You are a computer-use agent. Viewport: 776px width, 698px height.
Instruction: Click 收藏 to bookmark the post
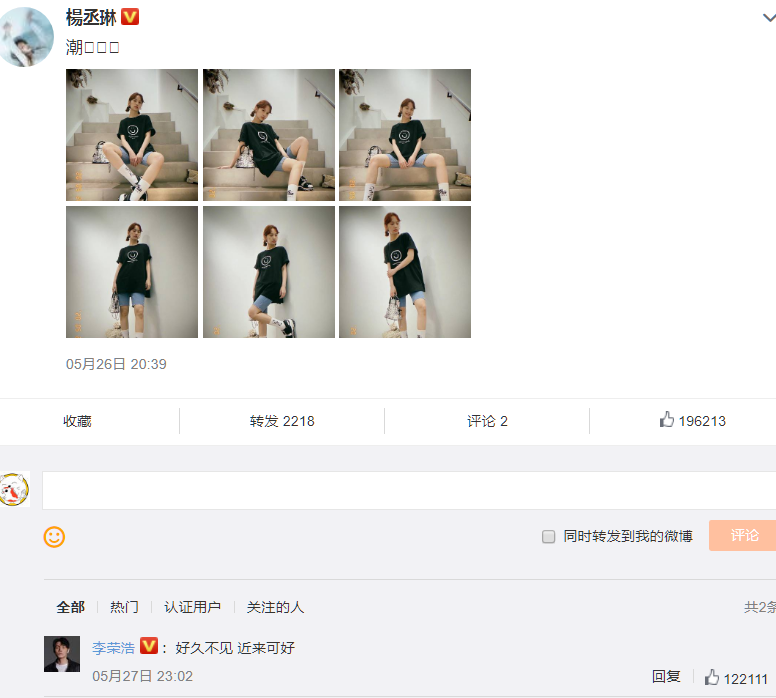coord(77,421)
